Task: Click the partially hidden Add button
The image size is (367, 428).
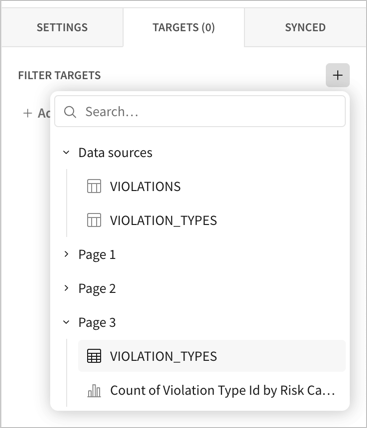Action: pyautogui.click(x=36, y=113)
